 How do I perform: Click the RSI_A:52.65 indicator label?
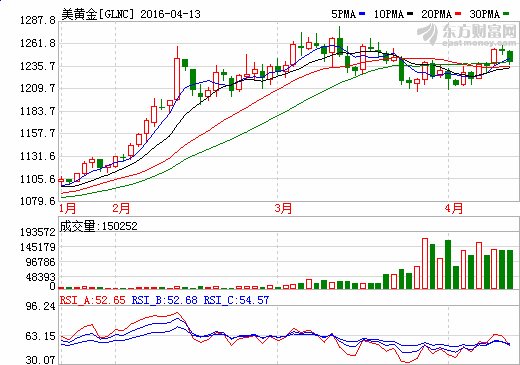93,300
